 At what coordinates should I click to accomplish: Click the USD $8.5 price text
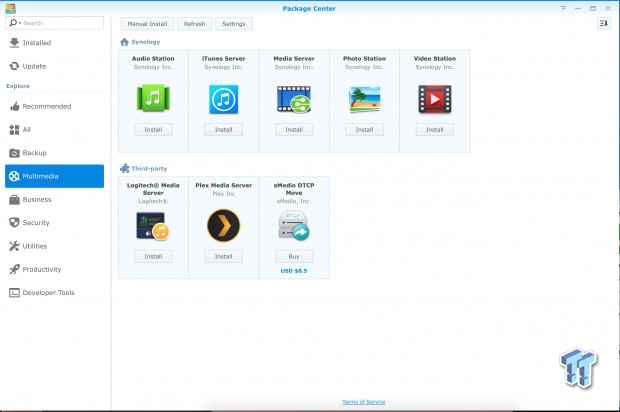294,271
